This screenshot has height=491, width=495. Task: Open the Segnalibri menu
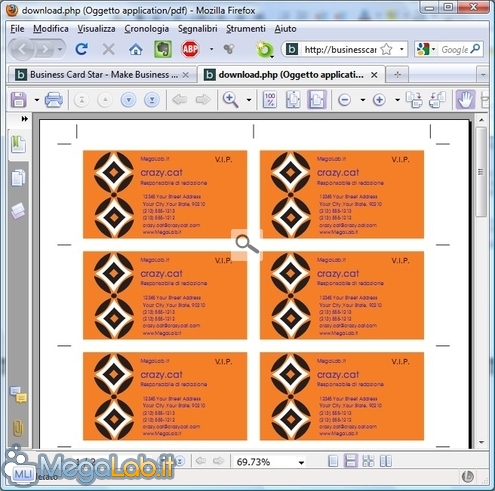198,29
